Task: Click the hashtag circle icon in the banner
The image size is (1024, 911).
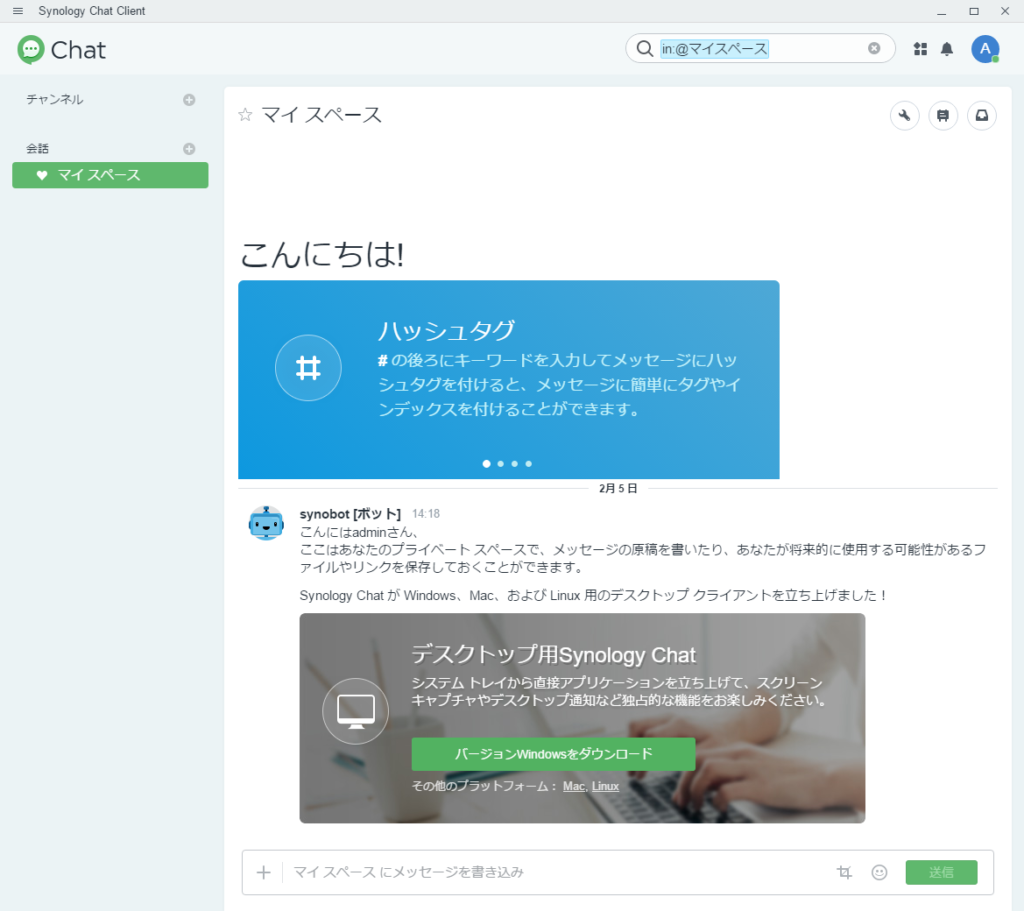Action: 308,368
